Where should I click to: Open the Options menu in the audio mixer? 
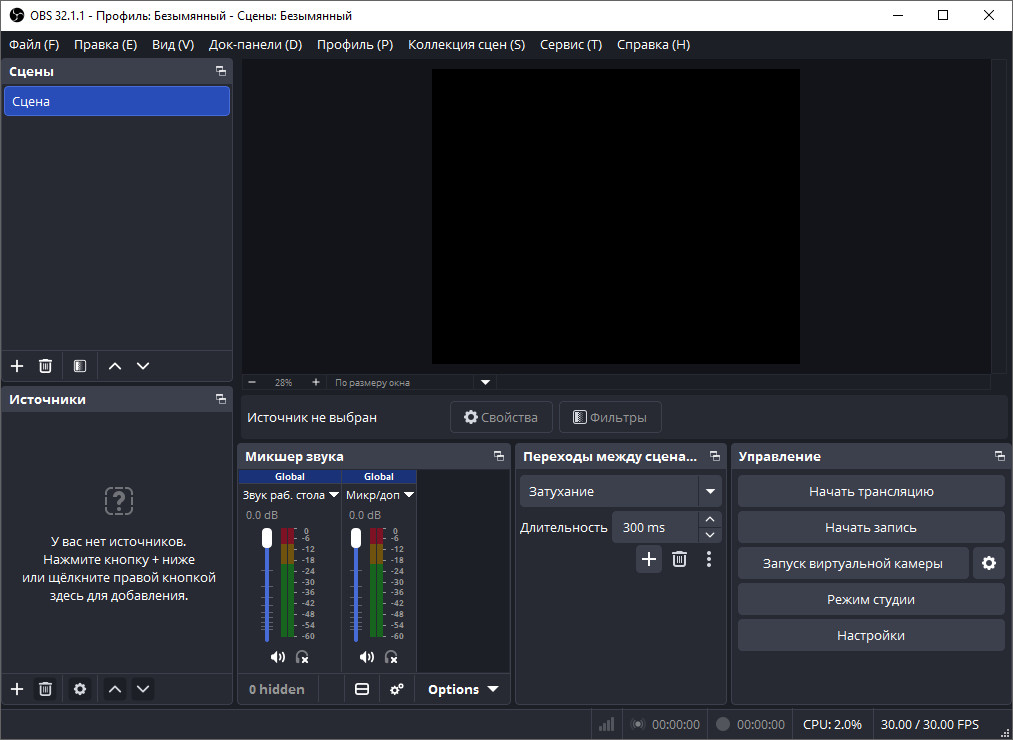pos(462,689)
